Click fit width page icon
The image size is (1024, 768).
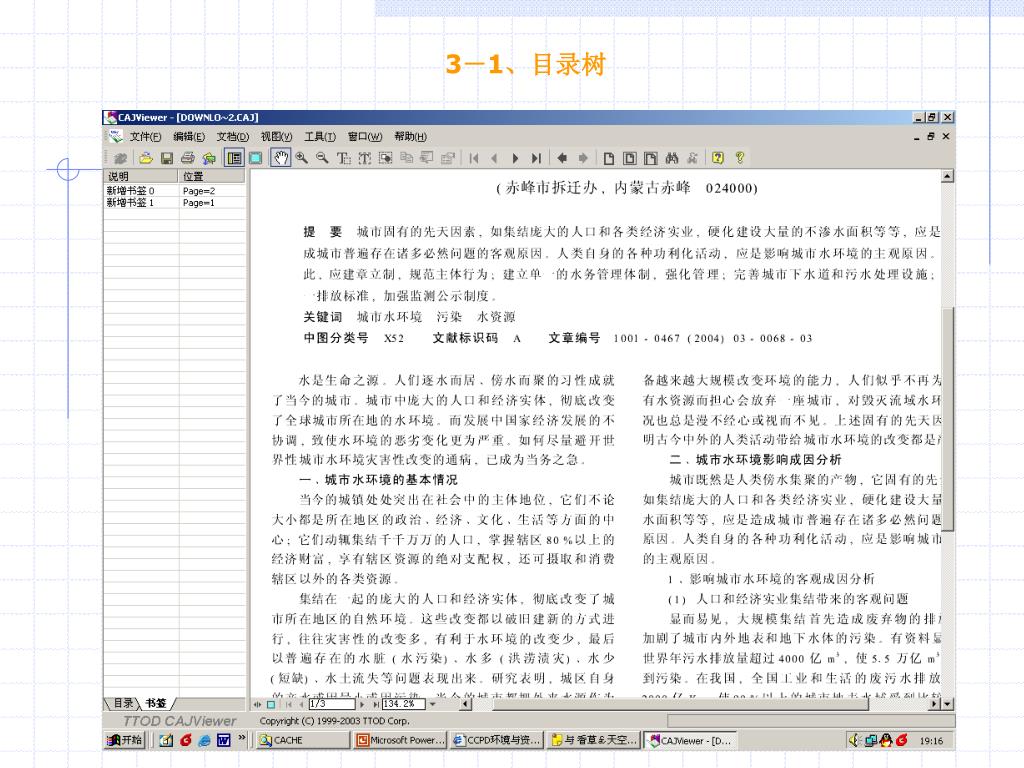point(630,157)
